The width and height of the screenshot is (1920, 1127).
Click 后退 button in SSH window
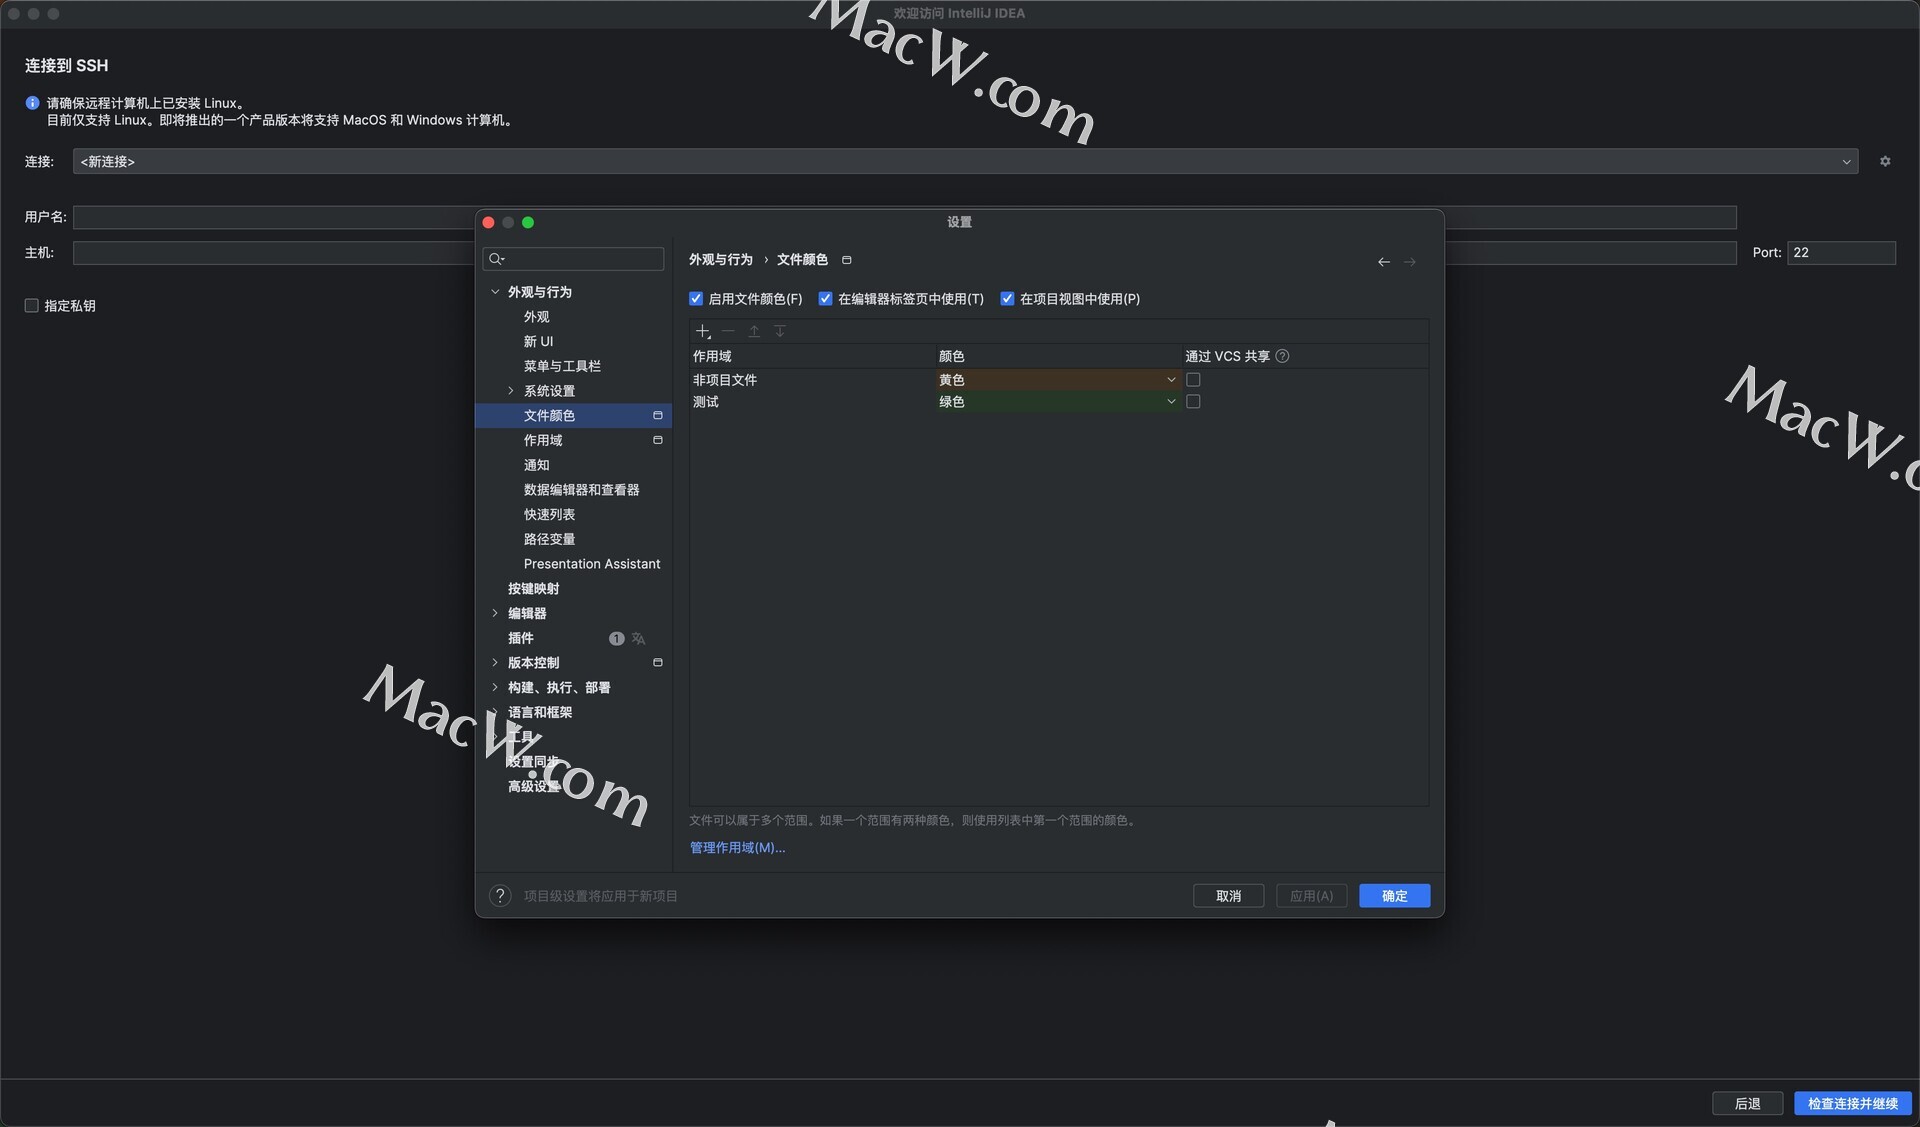coord(1747,1104)
